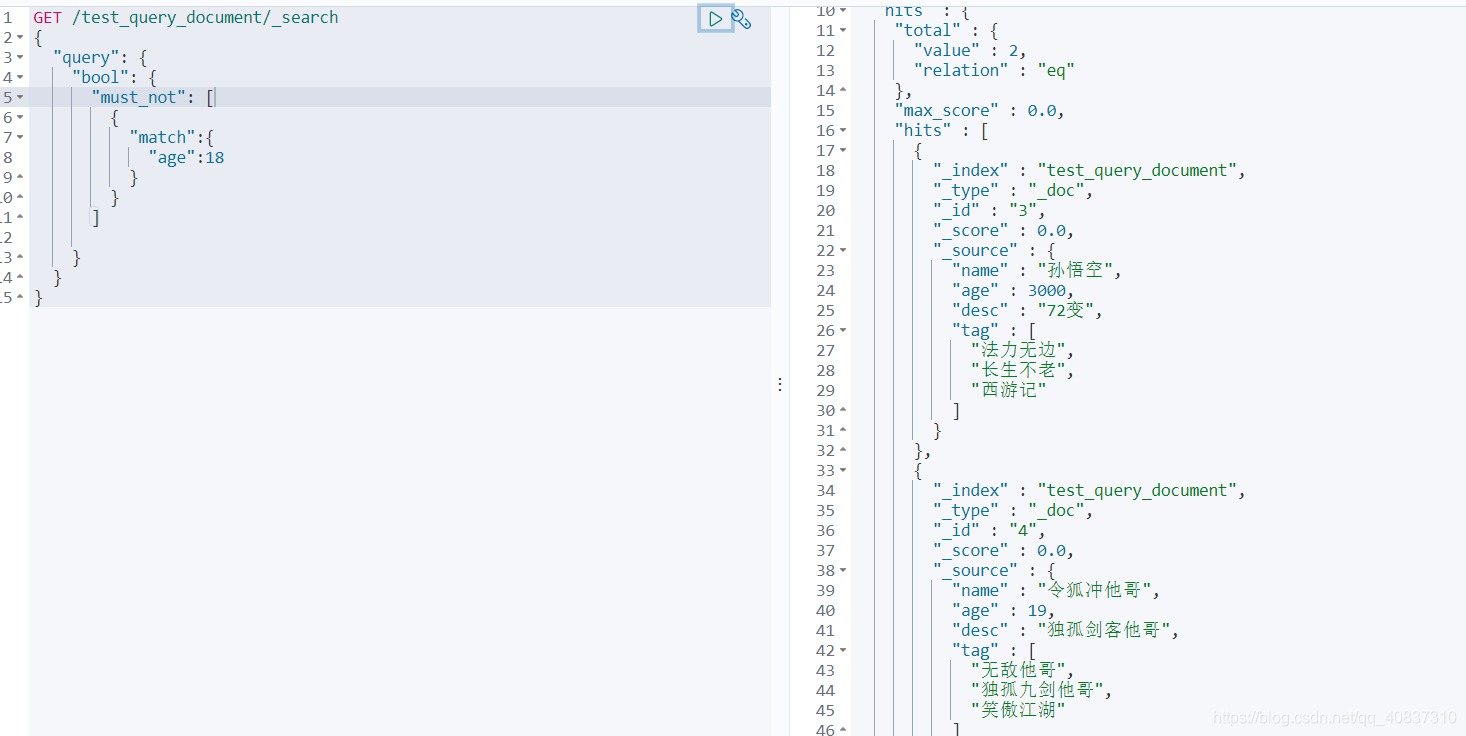Viewport: 1466px width, 736px height.
Task: Click the "_index" line at output line 18
Action: pyautogui.click(x=1090, y=170)
